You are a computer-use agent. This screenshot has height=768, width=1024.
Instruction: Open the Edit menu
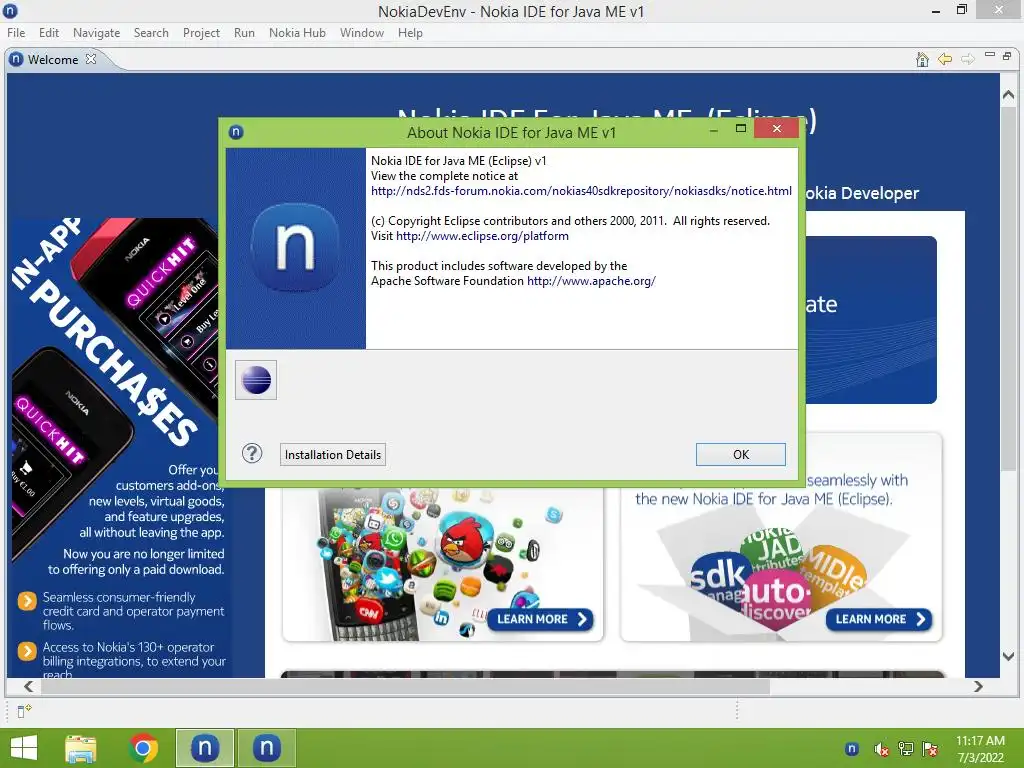[x=49, y=33]
